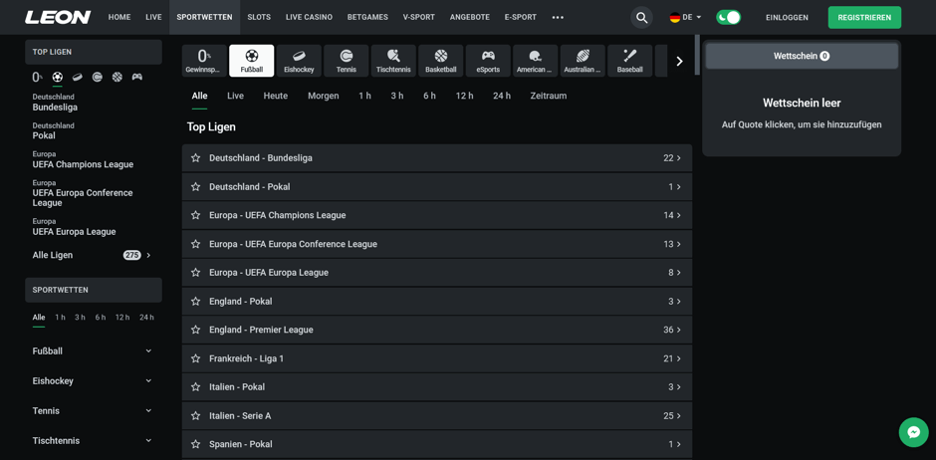Open the Wettschein betslip header
The image size is (936, 460).
tap(801, 56)
